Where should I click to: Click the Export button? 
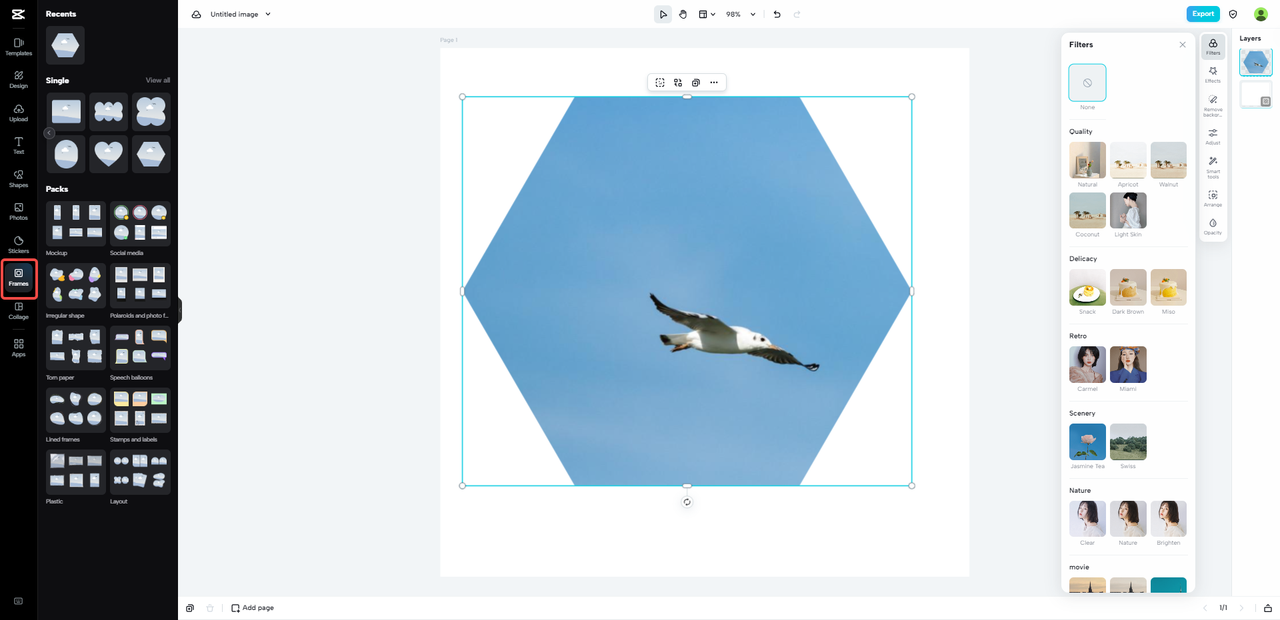(x=1203, y=14)
